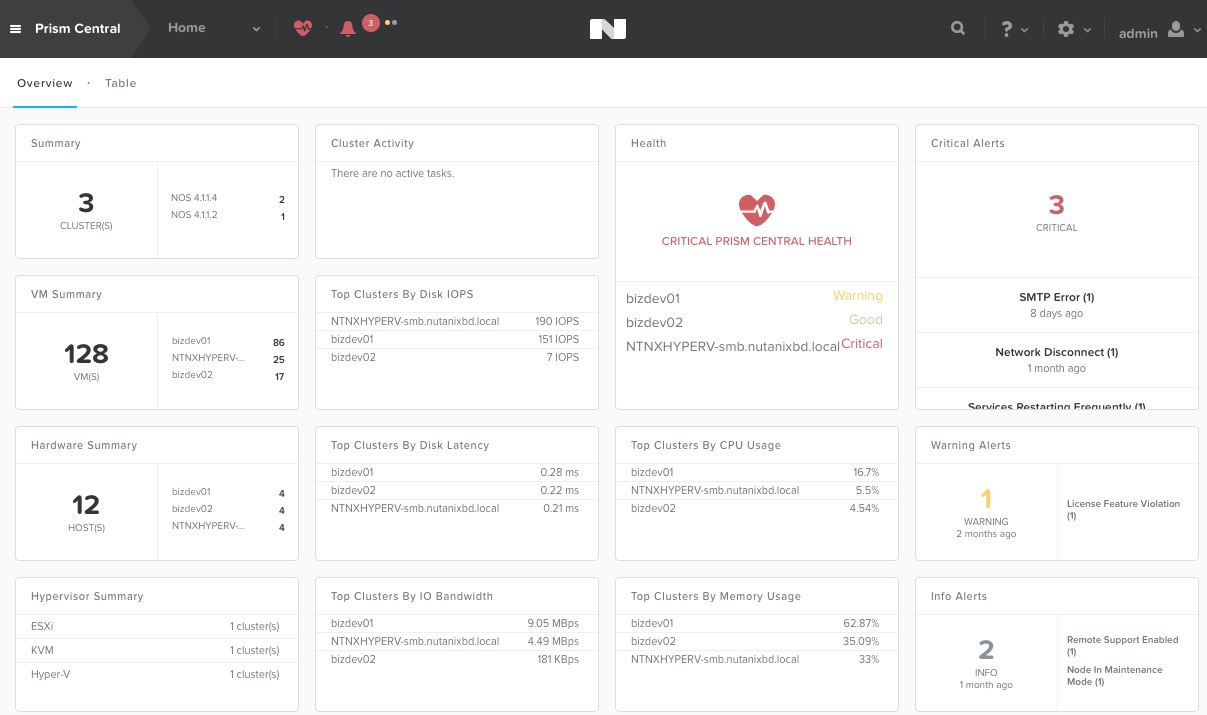Click bizdev02 4.54% CPU usage row
The image size is (1207, 715).
pyautogui.click(x=755, y=508)
